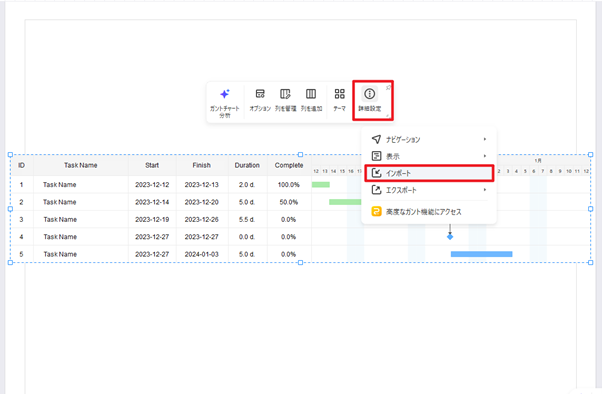Click the top-left corner selection handle
This screenshot has height=394, width=602.
click(10, 155)
